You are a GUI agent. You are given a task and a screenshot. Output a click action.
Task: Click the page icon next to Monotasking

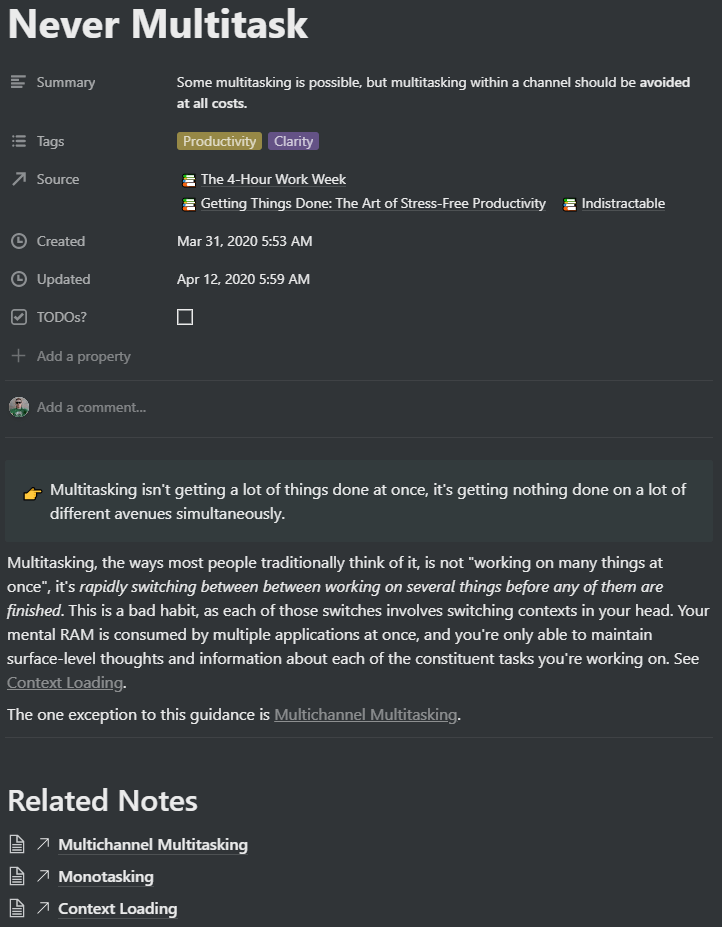[x=17, y=877]
